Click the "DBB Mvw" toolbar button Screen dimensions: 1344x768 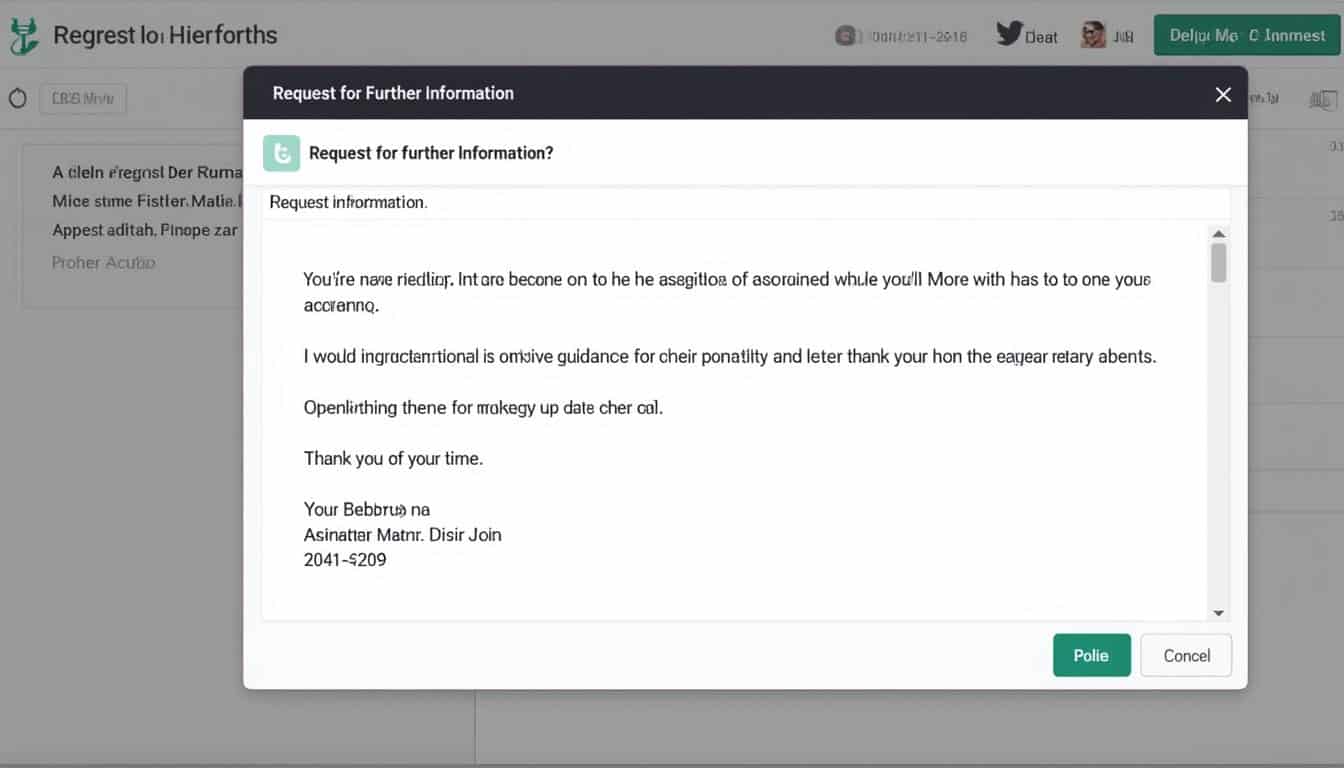click(83, 99)
